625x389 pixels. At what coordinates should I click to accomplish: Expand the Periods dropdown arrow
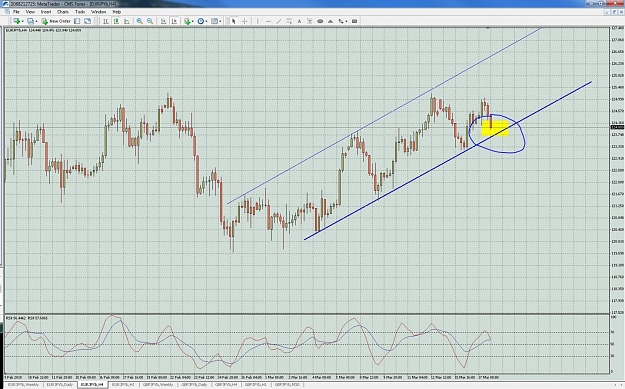tap(206, 21)
